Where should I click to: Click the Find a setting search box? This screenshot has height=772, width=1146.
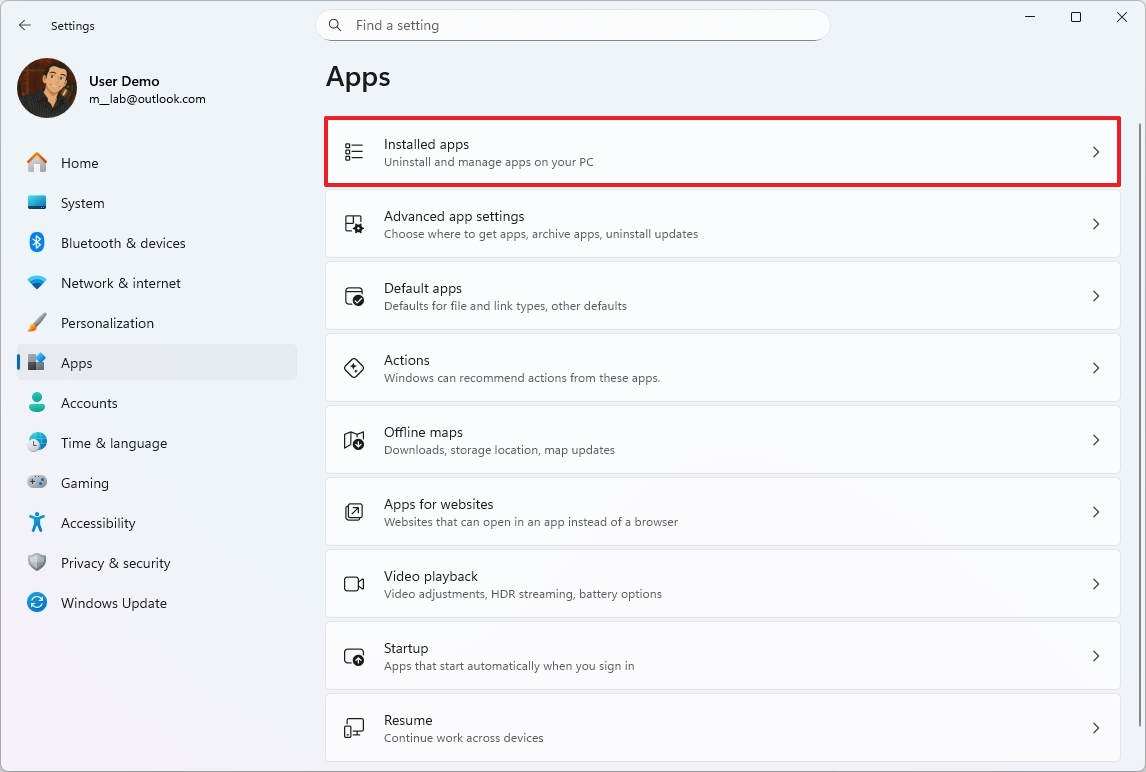click(572, 25)
